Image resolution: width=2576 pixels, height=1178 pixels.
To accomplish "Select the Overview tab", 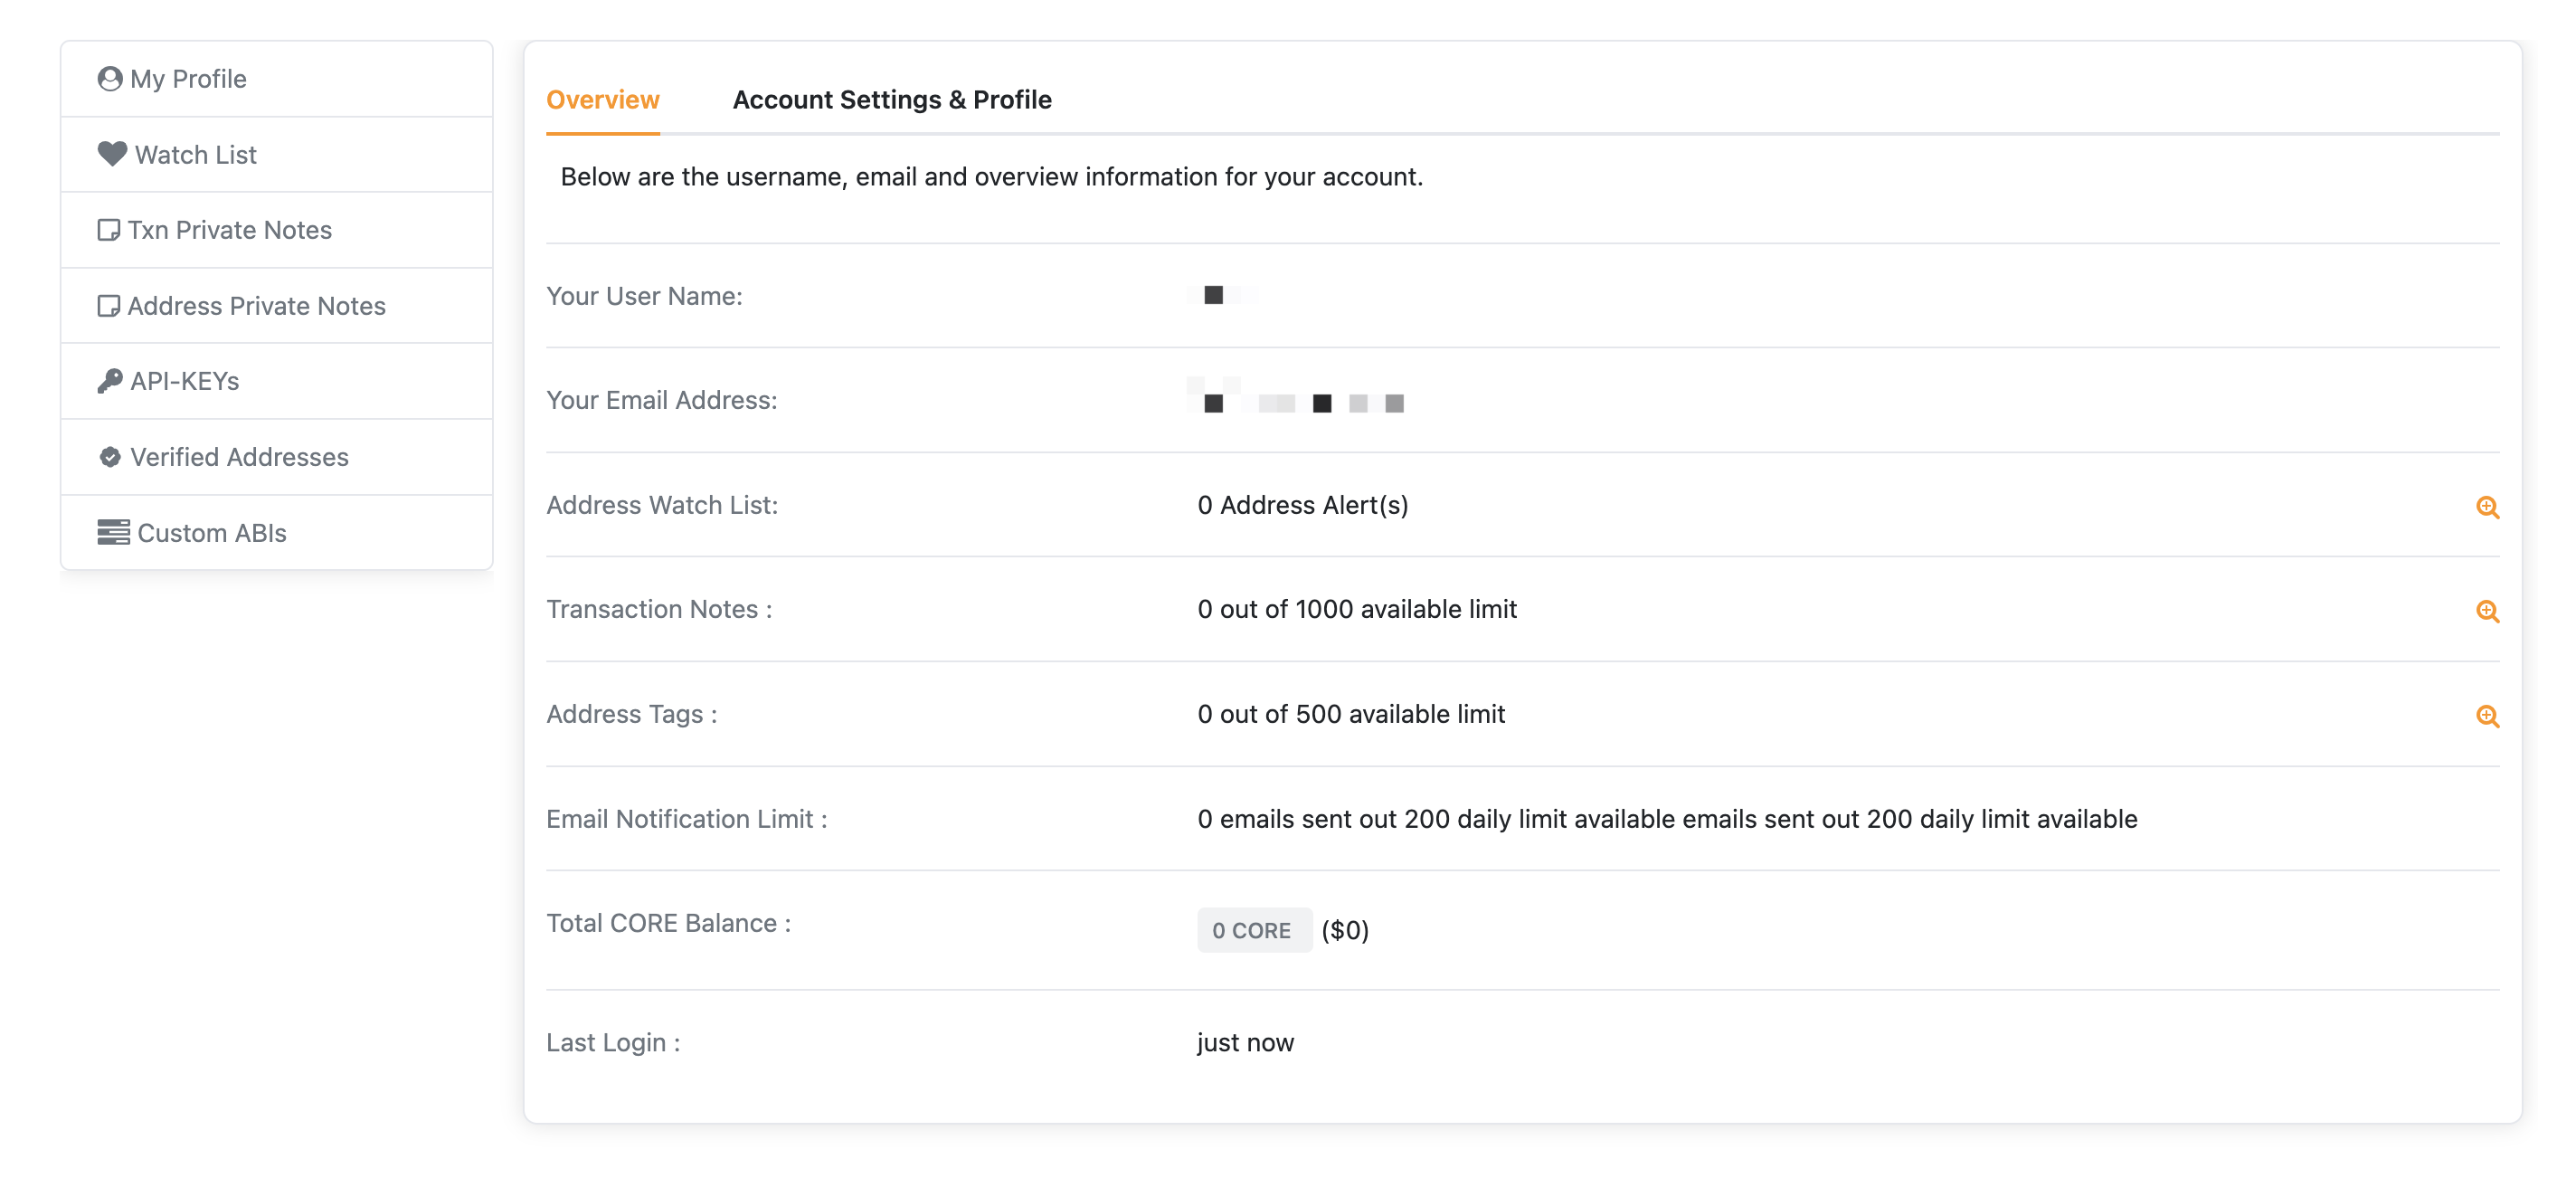I will point(603,99).
